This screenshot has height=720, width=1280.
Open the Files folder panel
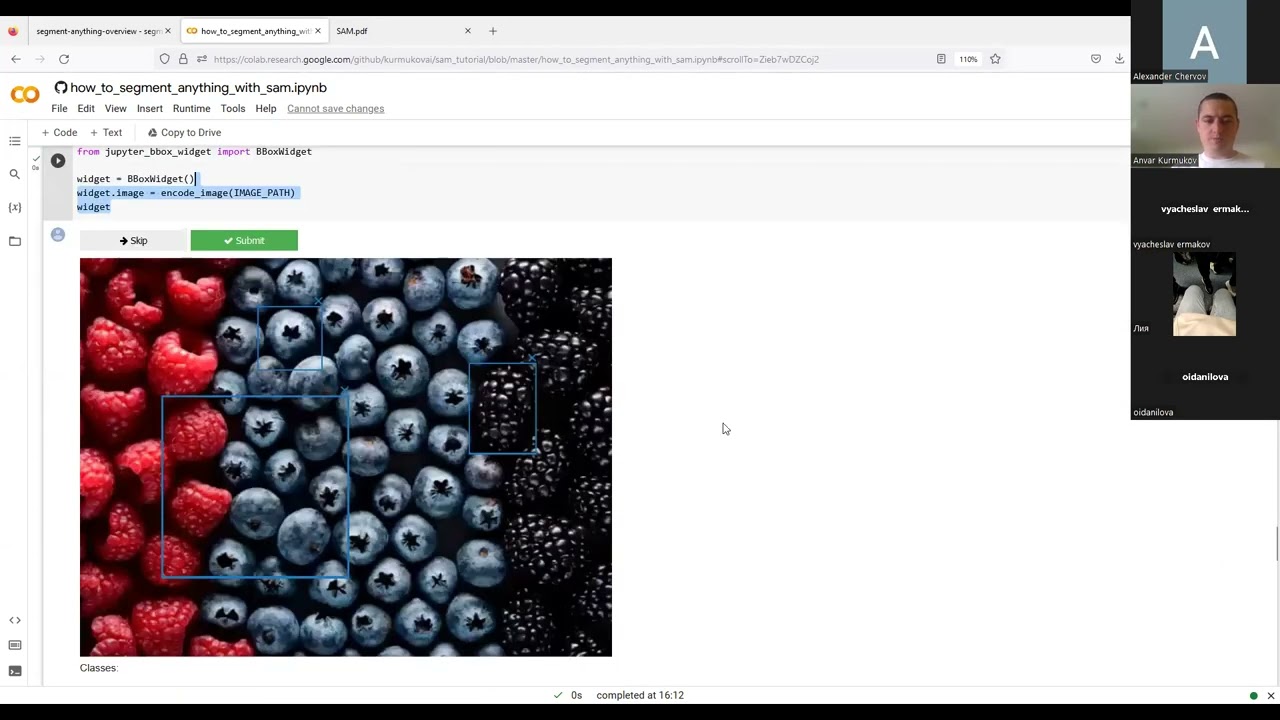point(15,241)
